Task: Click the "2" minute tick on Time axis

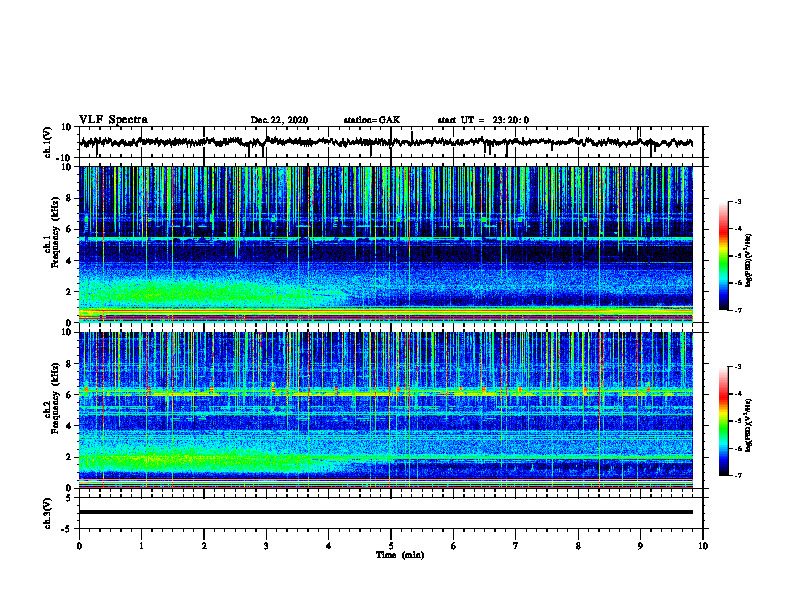Action: (204, 546)
